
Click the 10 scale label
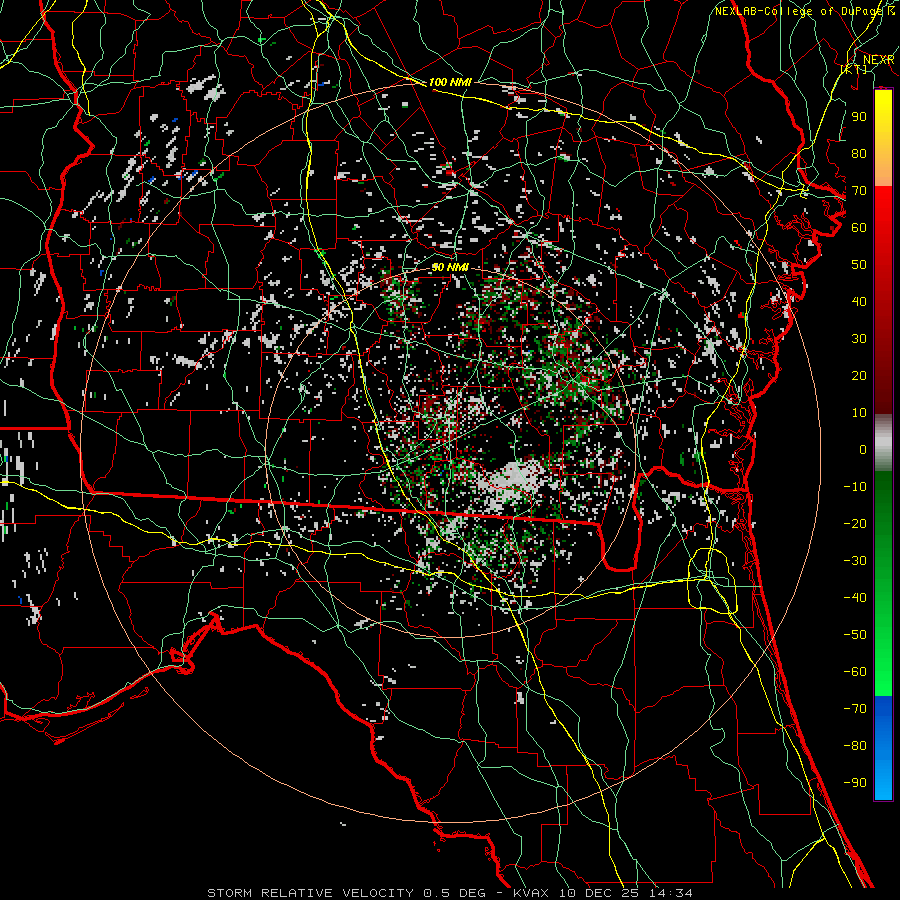(859, 413)
